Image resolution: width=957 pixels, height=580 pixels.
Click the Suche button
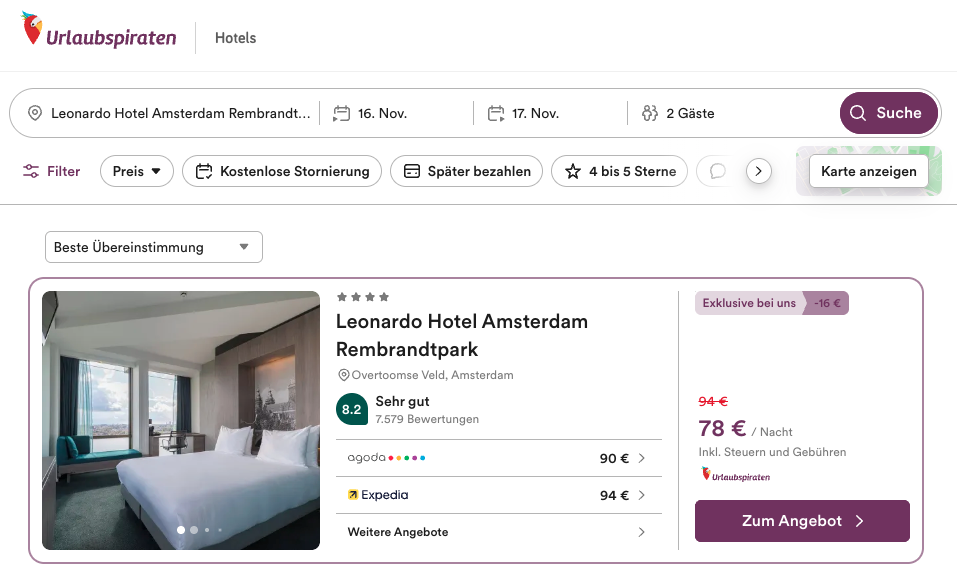click(888, 113)
